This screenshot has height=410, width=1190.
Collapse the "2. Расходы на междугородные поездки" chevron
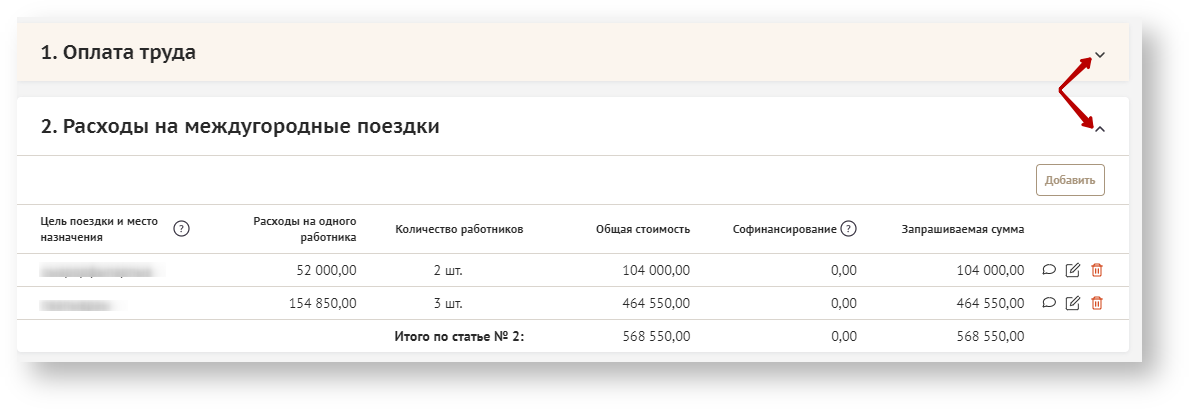coord(1100,129)
